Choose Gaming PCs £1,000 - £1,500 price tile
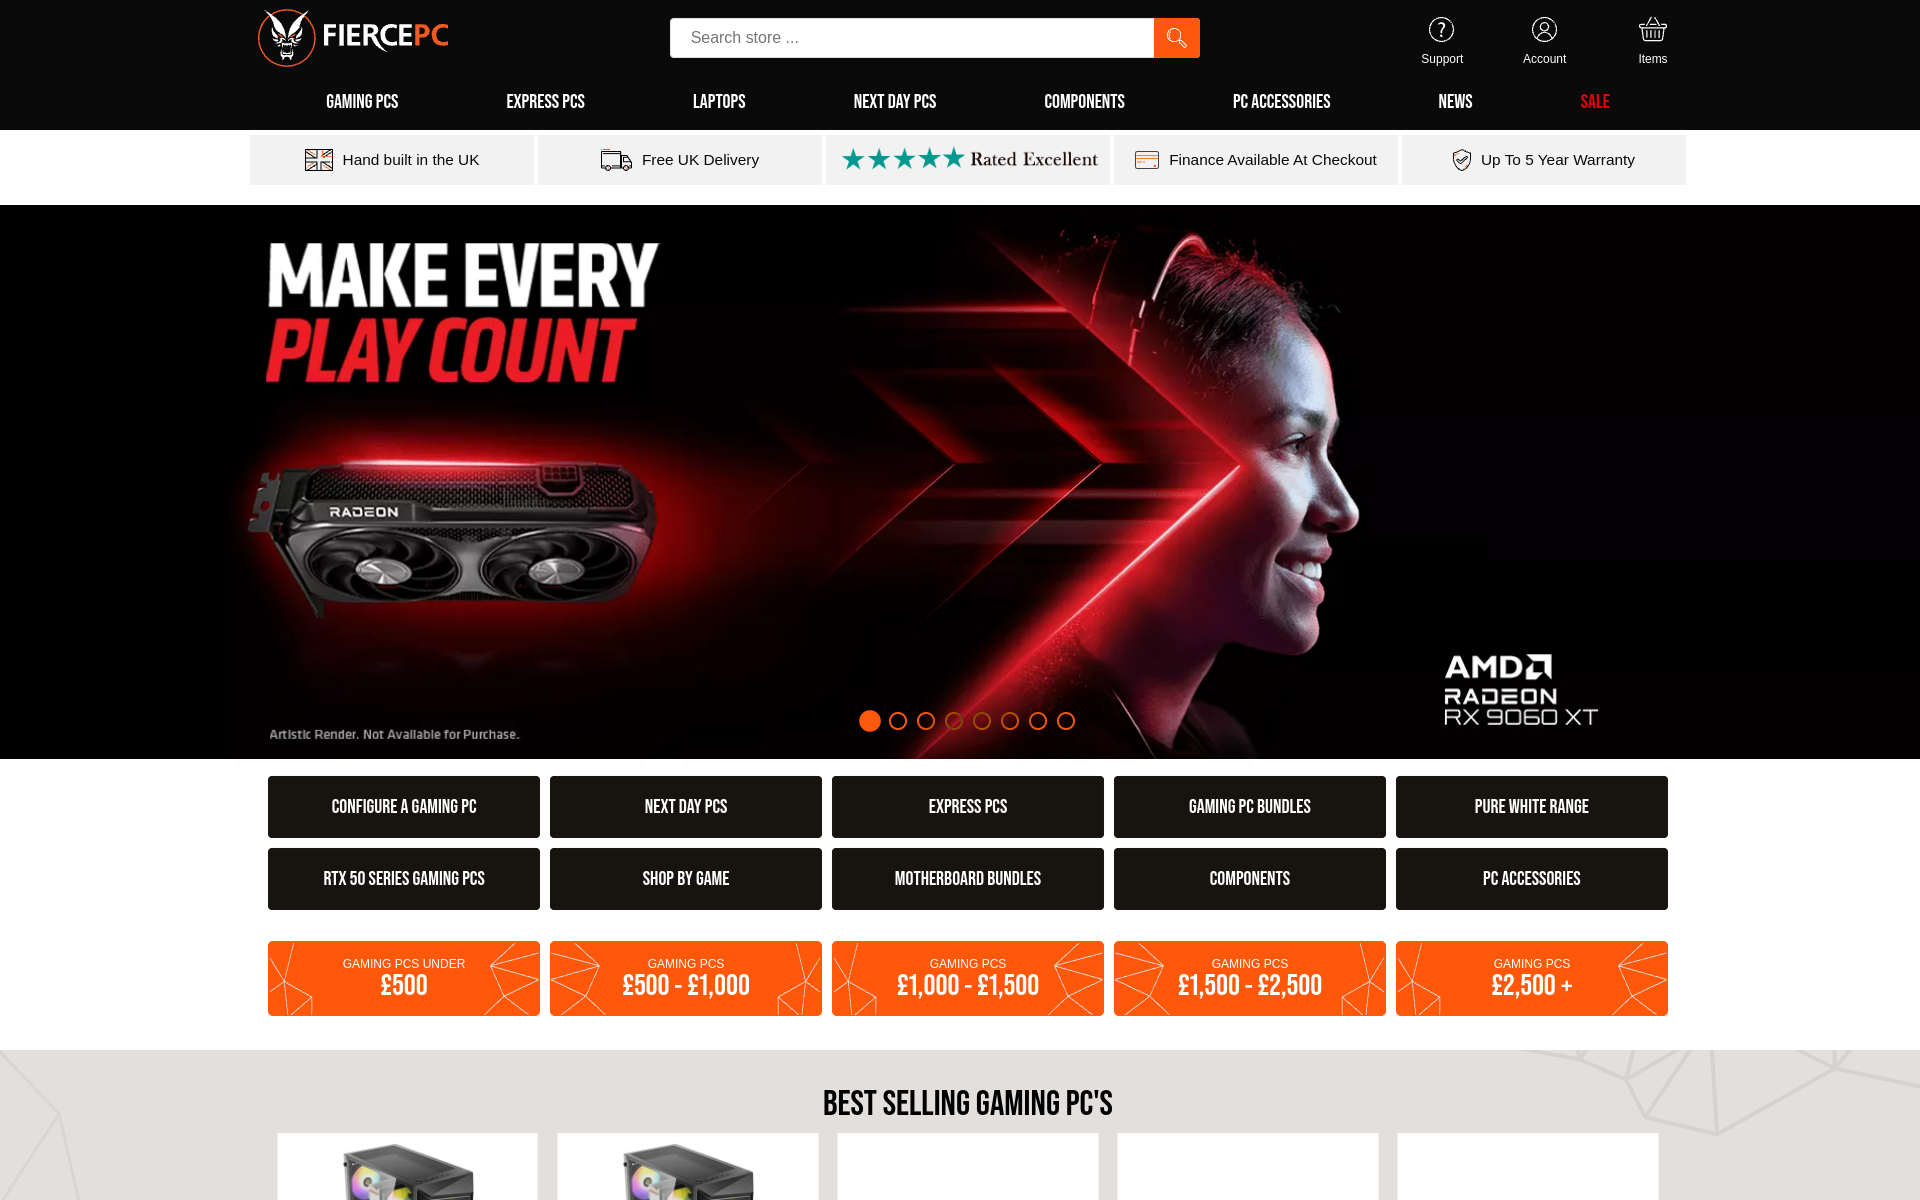This screenshot has height=1200, width=1920. 968,978
